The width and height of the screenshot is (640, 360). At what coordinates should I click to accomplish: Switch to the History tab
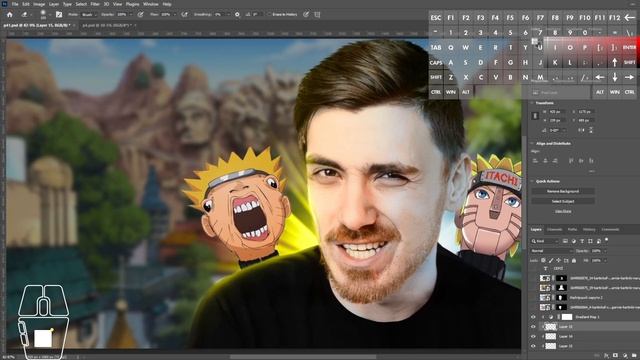click(589, 229)
